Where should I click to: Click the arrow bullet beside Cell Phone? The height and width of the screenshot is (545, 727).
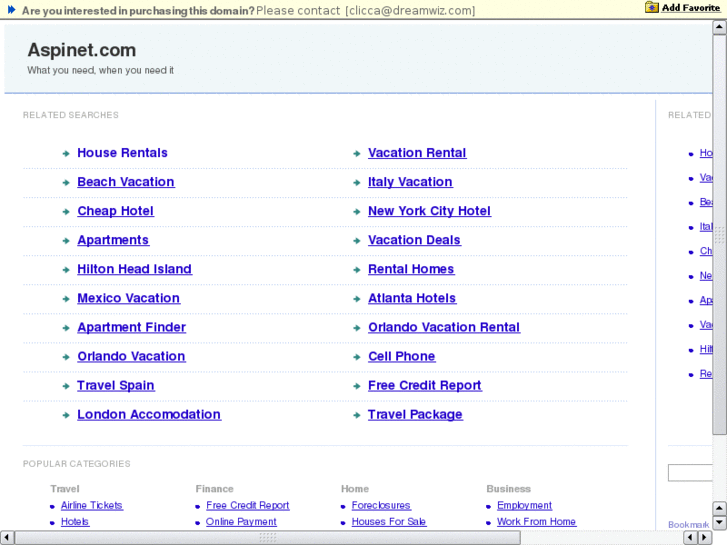[357, 357]
